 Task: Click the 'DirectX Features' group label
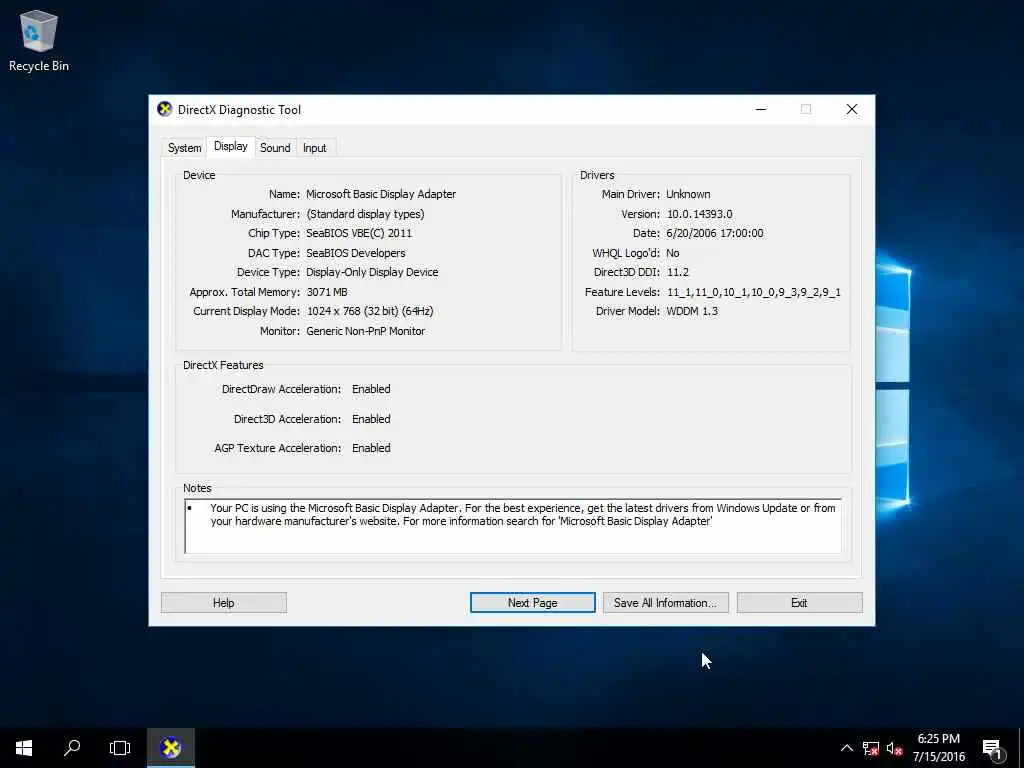click(x=223, y=365)
